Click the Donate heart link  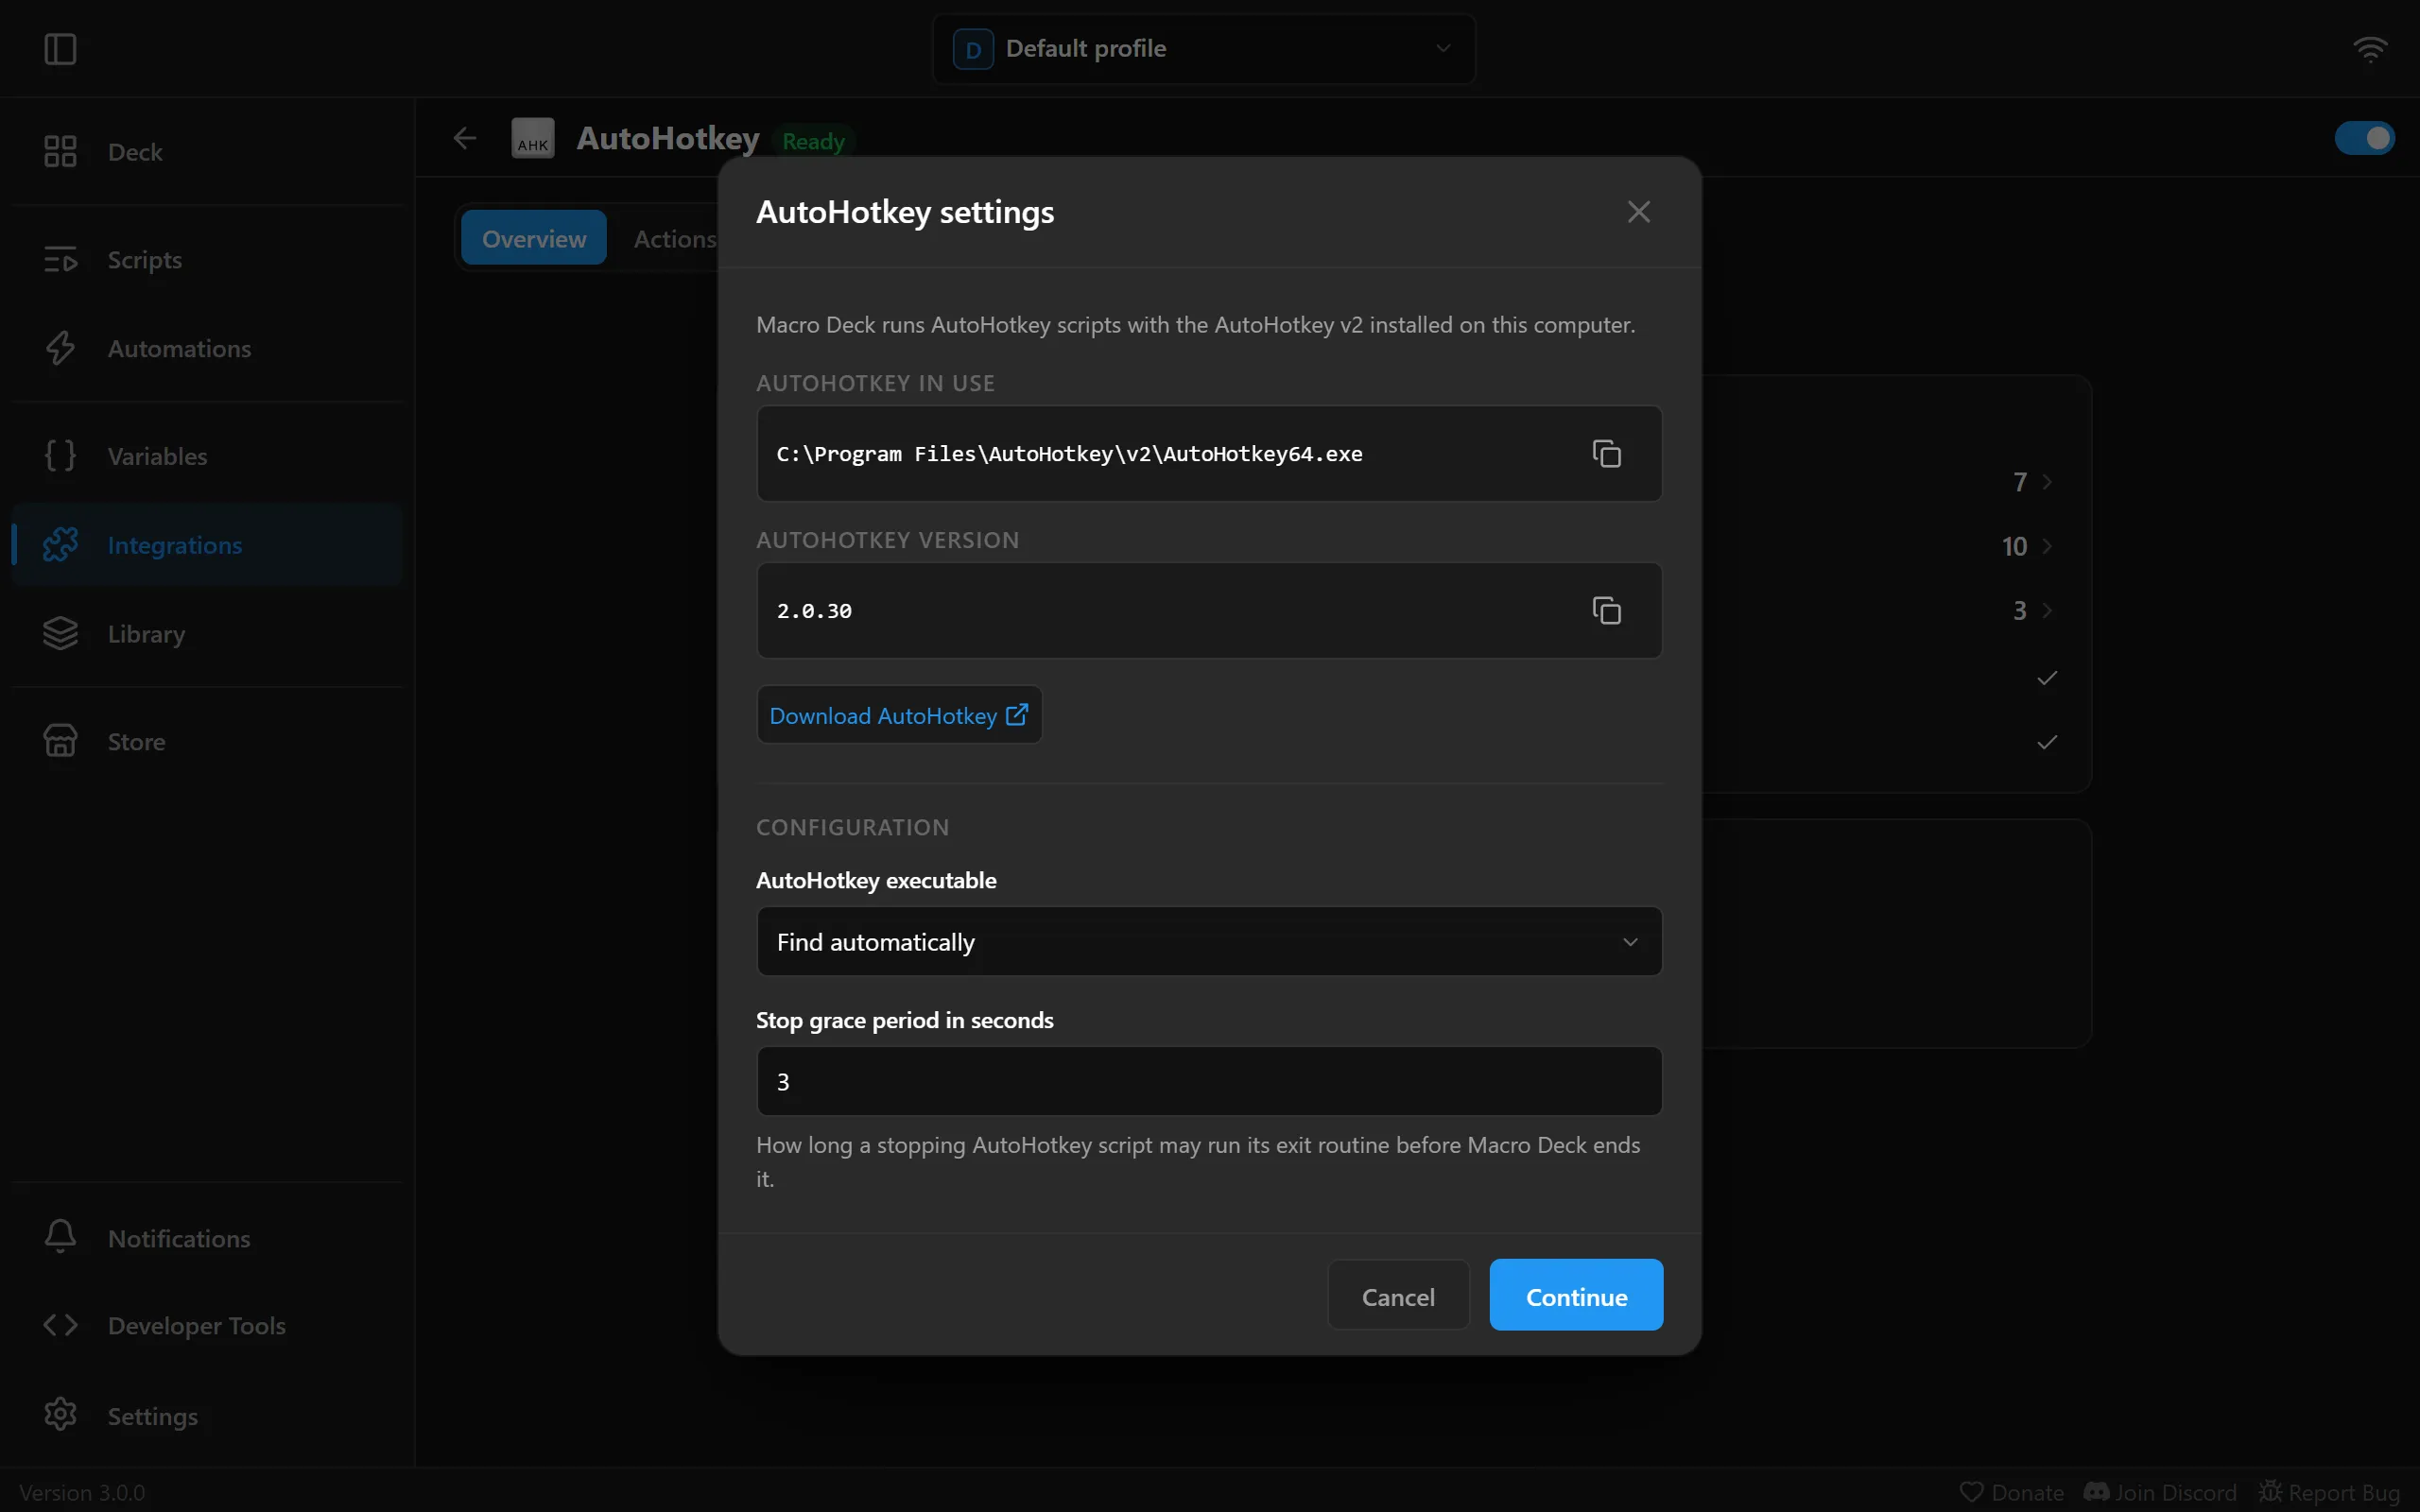pos(2011,1491)
